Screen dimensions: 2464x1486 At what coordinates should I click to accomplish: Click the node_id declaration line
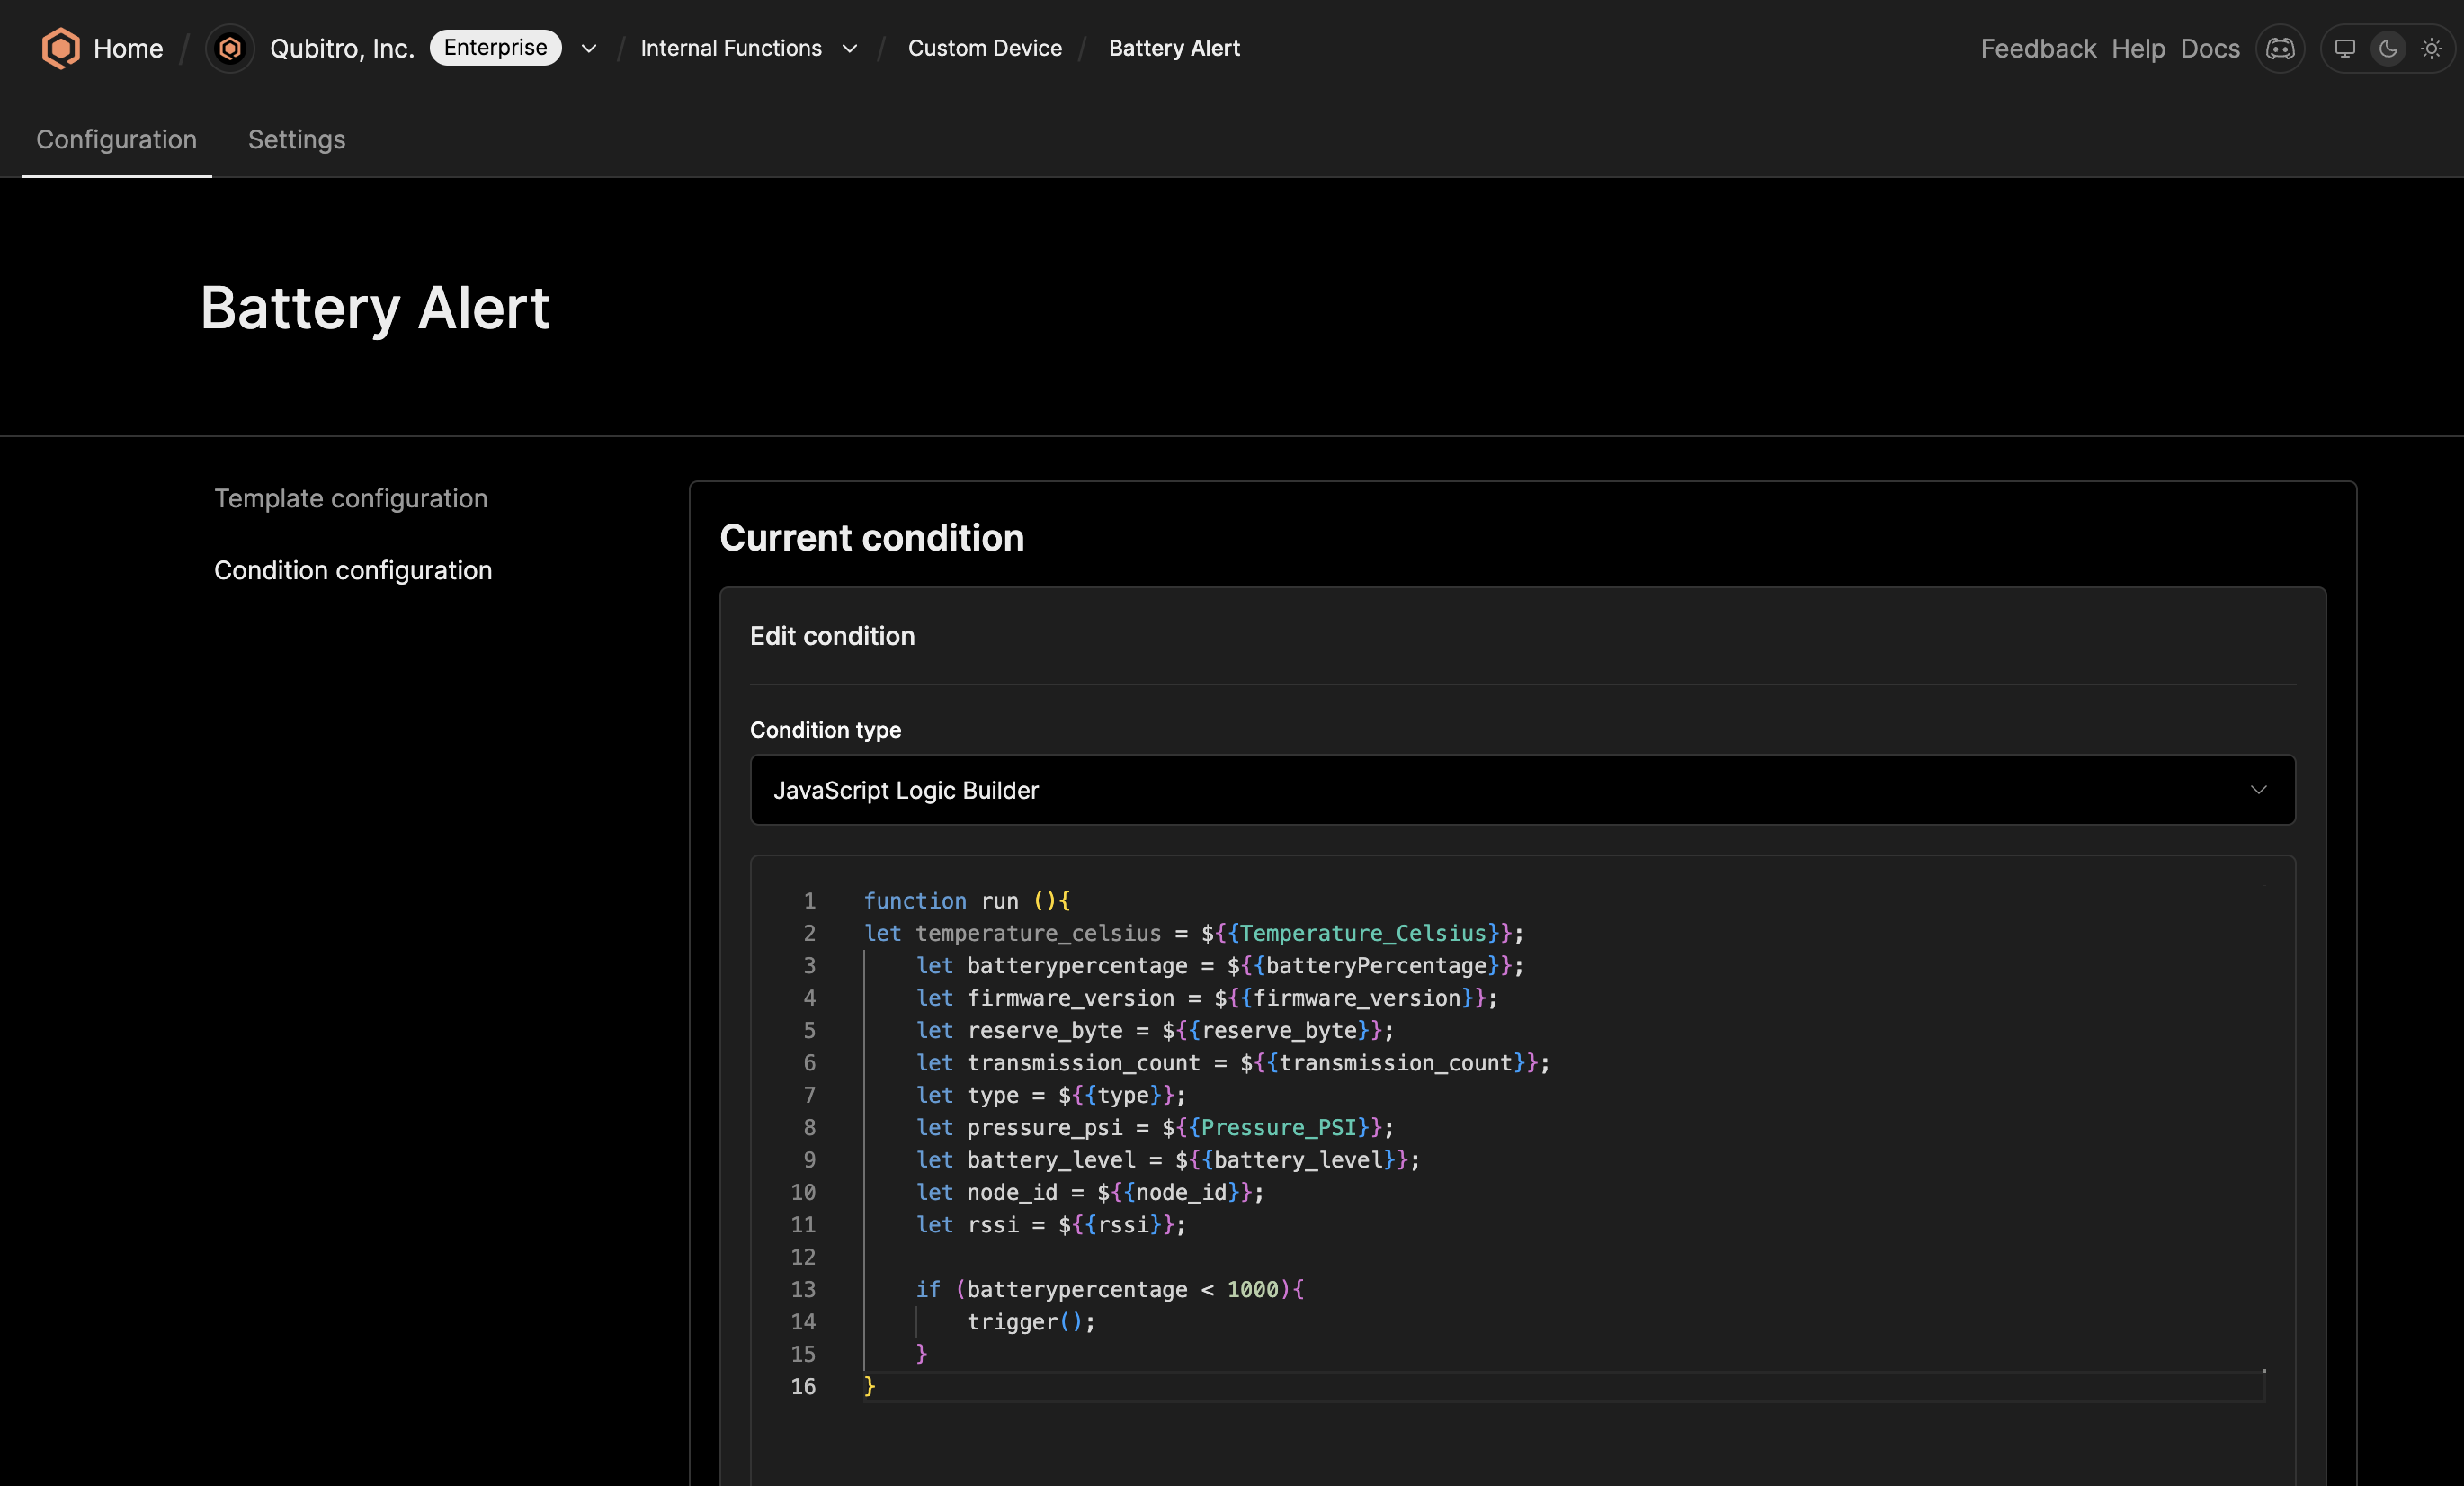click(x=1090, y=1192)
